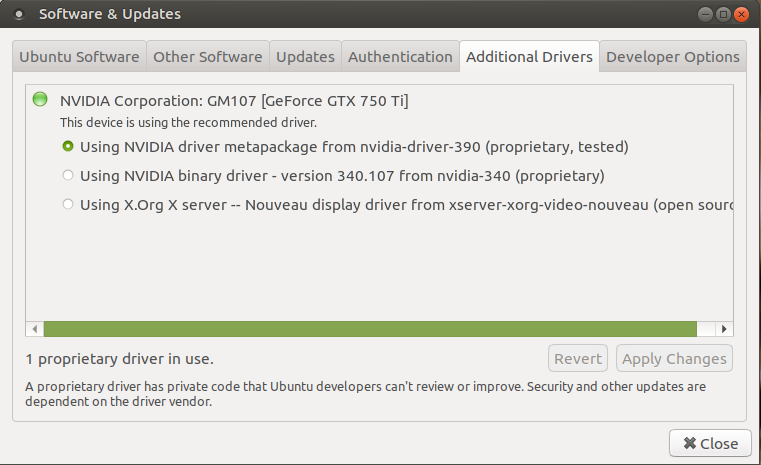
Task: Maximize the Software & Updates window
Action: tap(723, 14)
